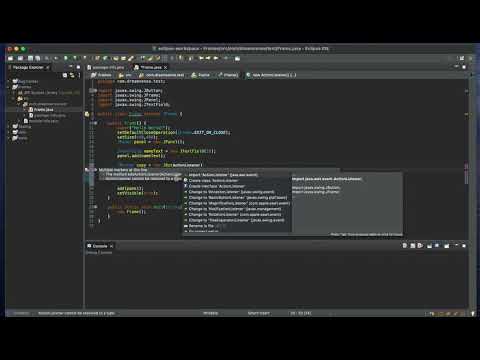Click src segment in editor breadcrumb
Screen dimensions: 480x360
click(125, 75)
